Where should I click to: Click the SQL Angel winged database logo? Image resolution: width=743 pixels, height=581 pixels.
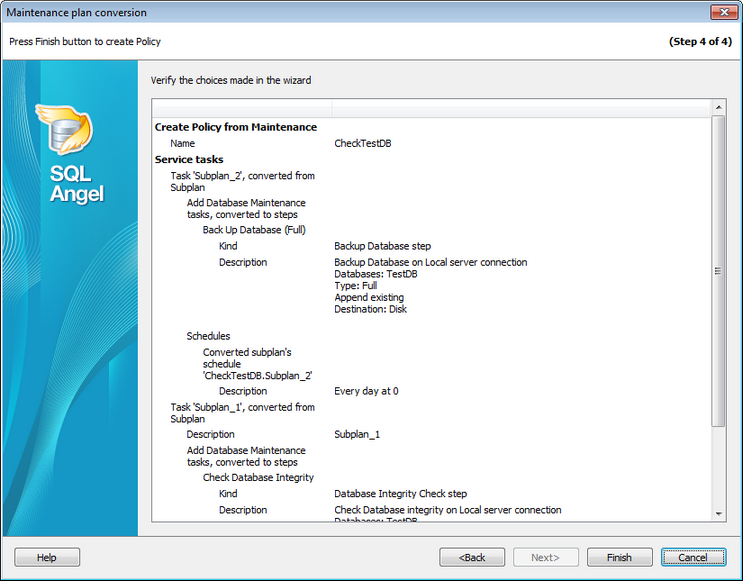coord(64,129)
